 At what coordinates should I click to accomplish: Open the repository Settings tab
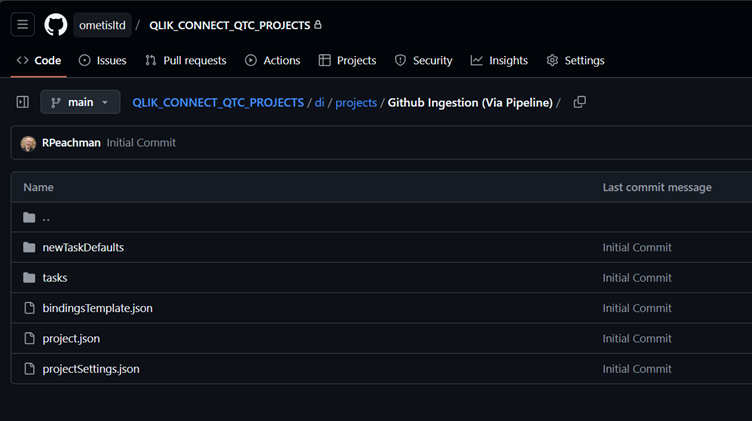click(x=576, y=60)
